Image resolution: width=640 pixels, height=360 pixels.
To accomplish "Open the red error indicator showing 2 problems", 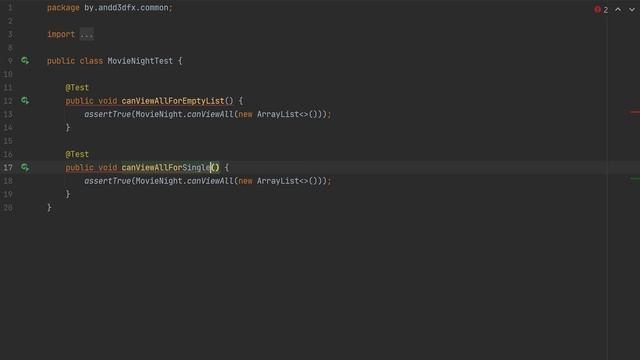I will (601, 10).
